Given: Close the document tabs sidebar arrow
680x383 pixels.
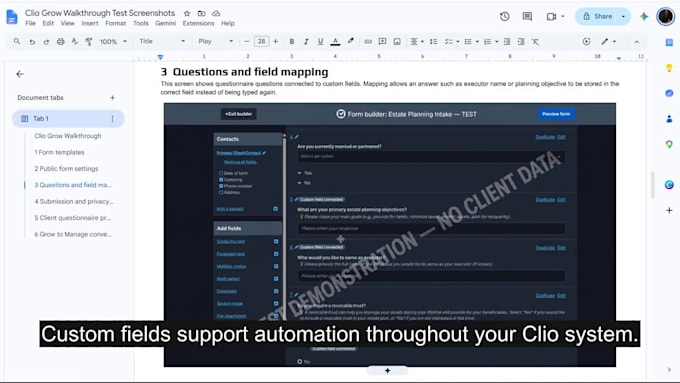Looking at the screenshot, I should click(x=20, y=74).
